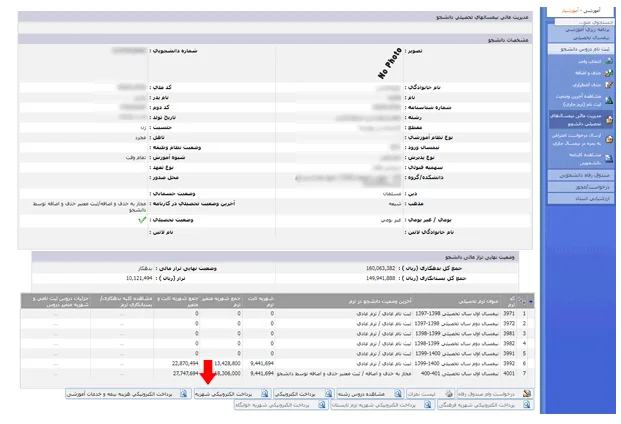
Task: Click the grid settings icon in table header
Action: [522, 301]
